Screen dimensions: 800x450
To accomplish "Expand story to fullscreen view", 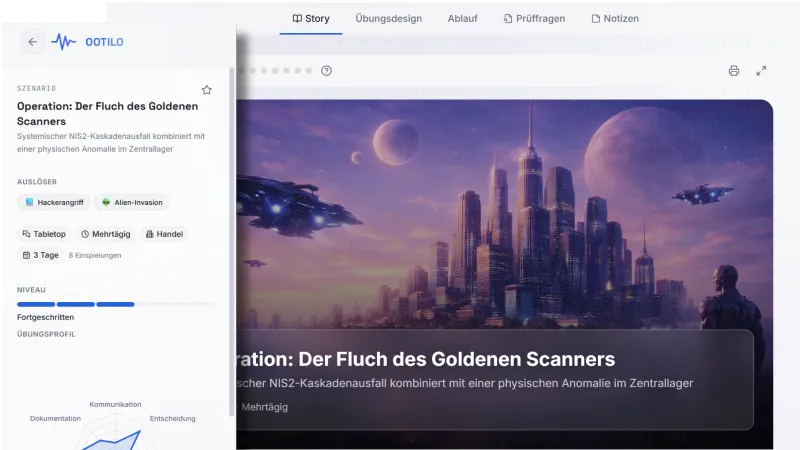I will pyautogui.click(x=761, y=71).
